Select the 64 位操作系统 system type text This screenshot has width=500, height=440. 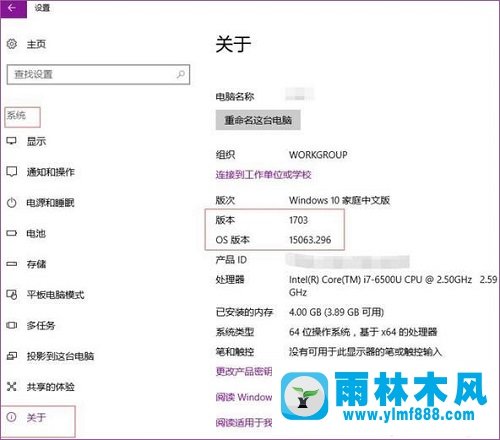click(x=363, y=332)
